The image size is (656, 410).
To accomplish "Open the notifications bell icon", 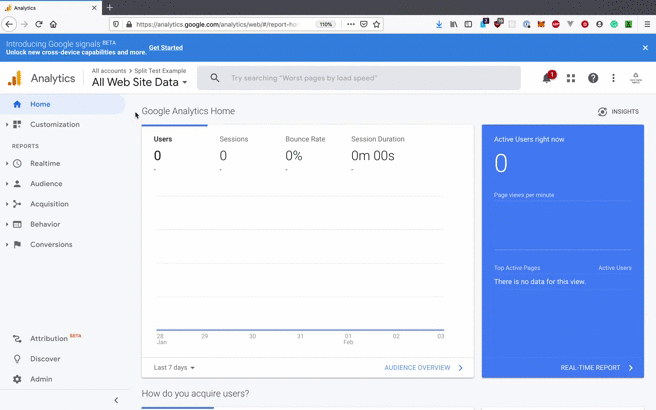I will pos(547,78).
